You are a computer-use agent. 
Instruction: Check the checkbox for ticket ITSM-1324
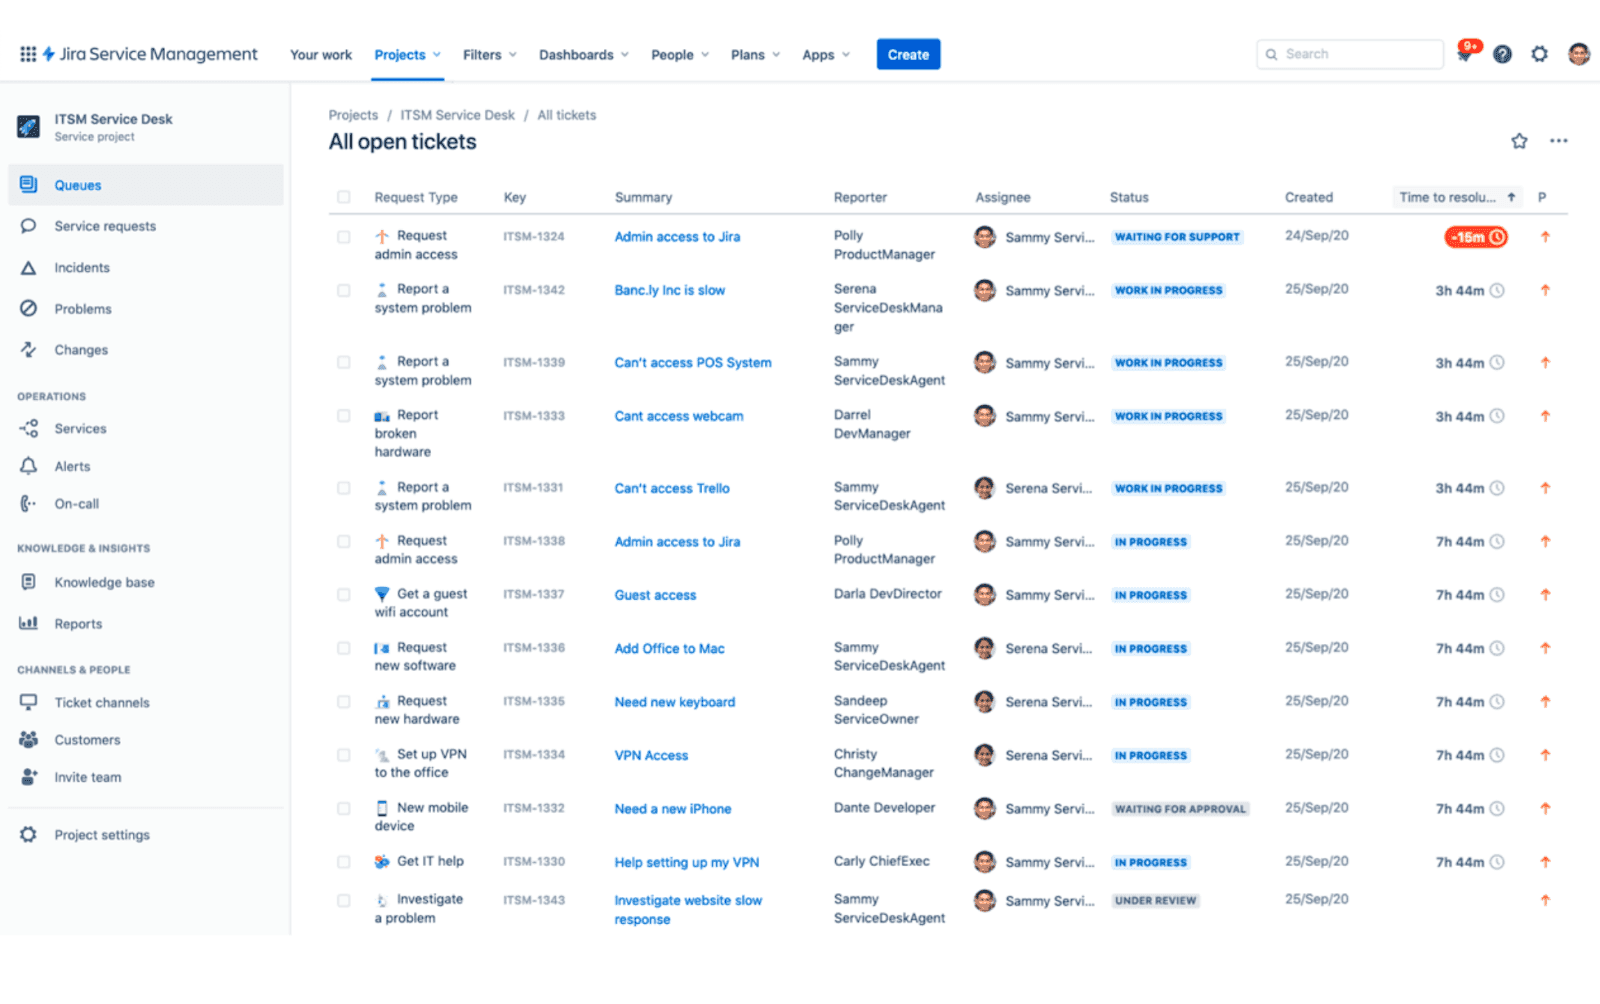pyautogui.click(x=343, y=236)
